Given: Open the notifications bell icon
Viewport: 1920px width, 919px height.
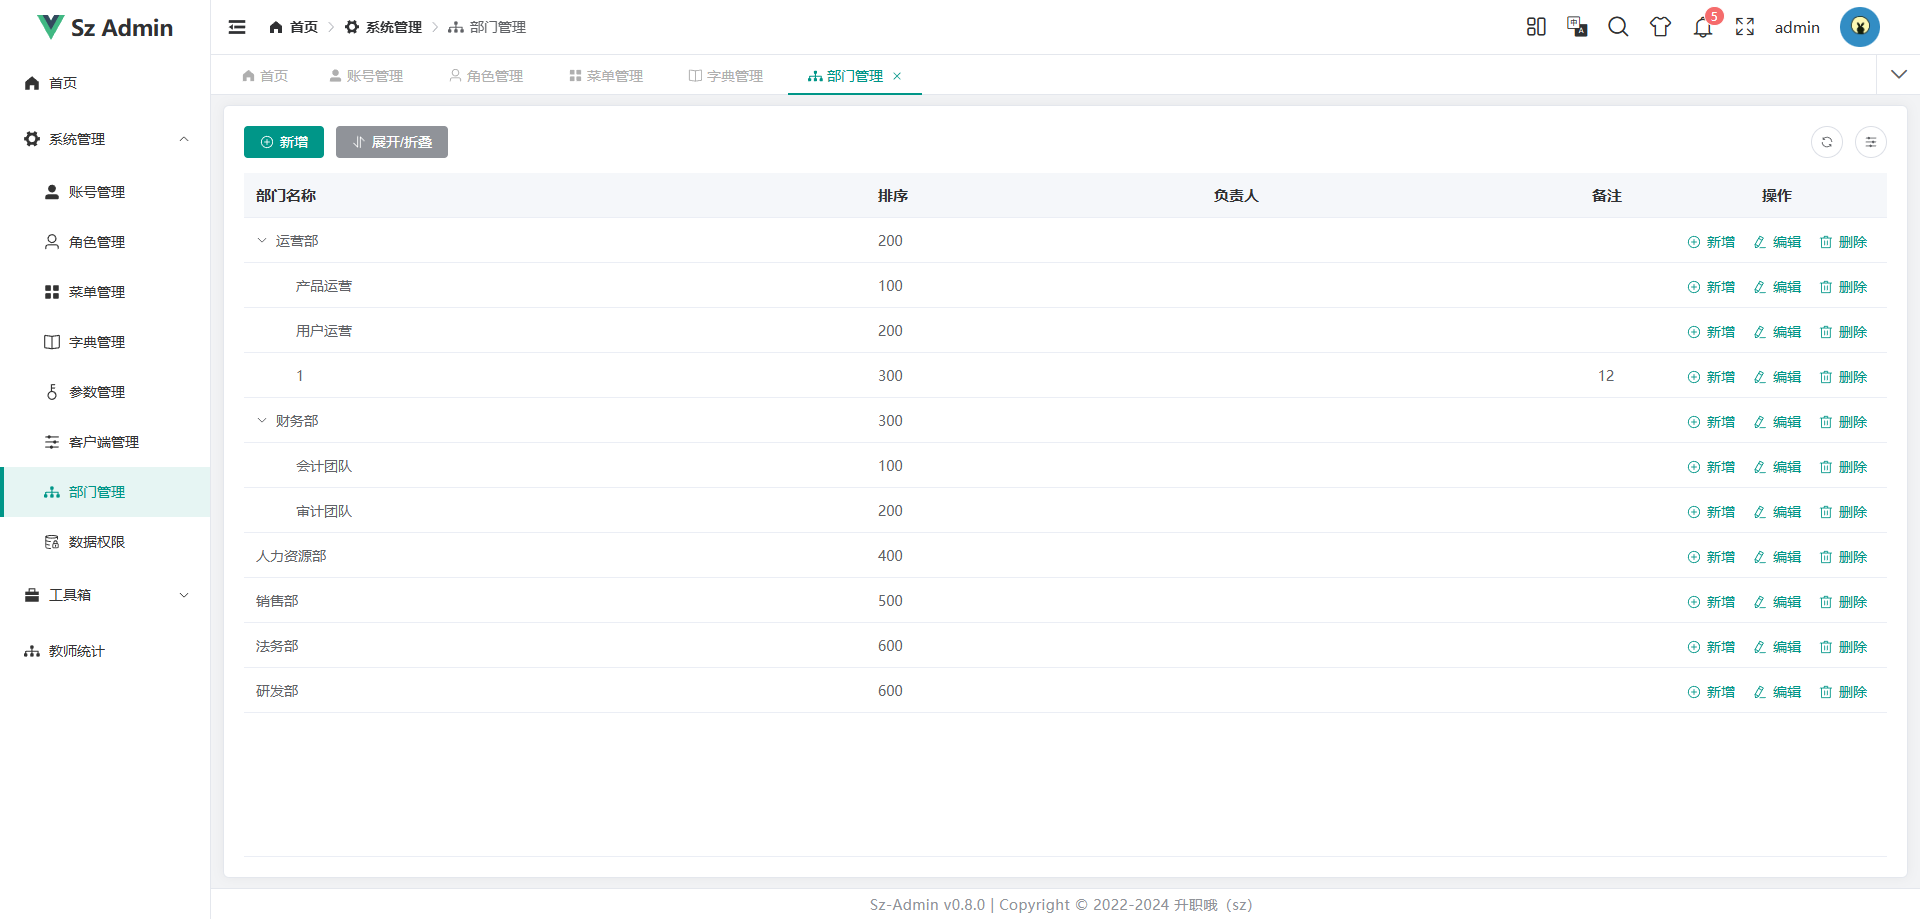Looking at the screenshot, I should point(1703,27).
